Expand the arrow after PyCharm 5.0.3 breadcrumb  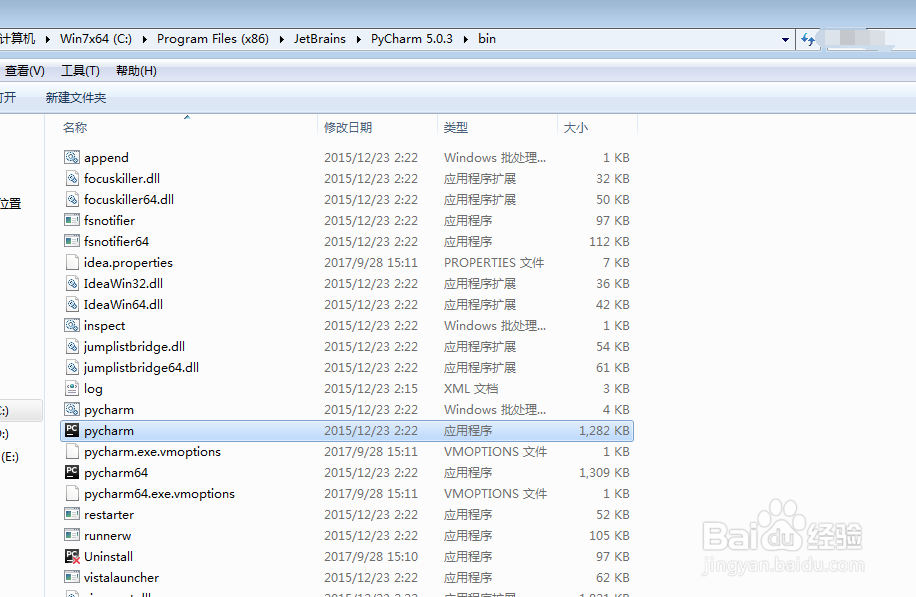pos(466,39)
